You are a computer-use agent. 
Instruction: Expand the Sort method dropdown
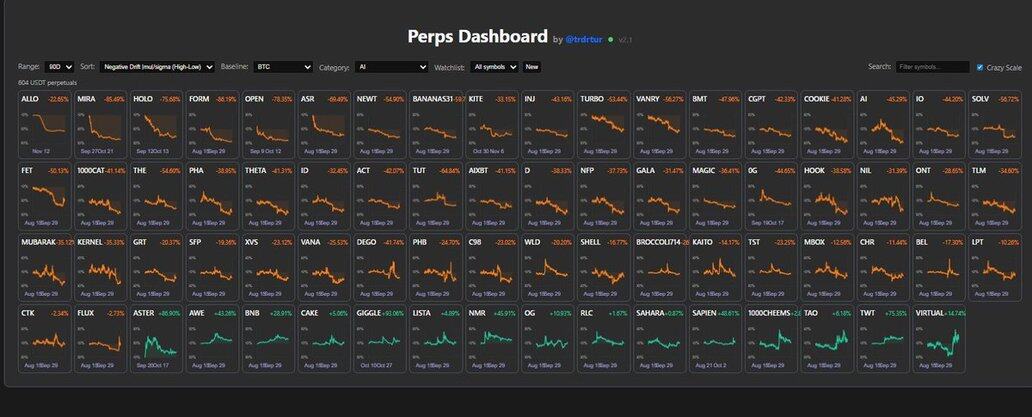tap(158, 67)
